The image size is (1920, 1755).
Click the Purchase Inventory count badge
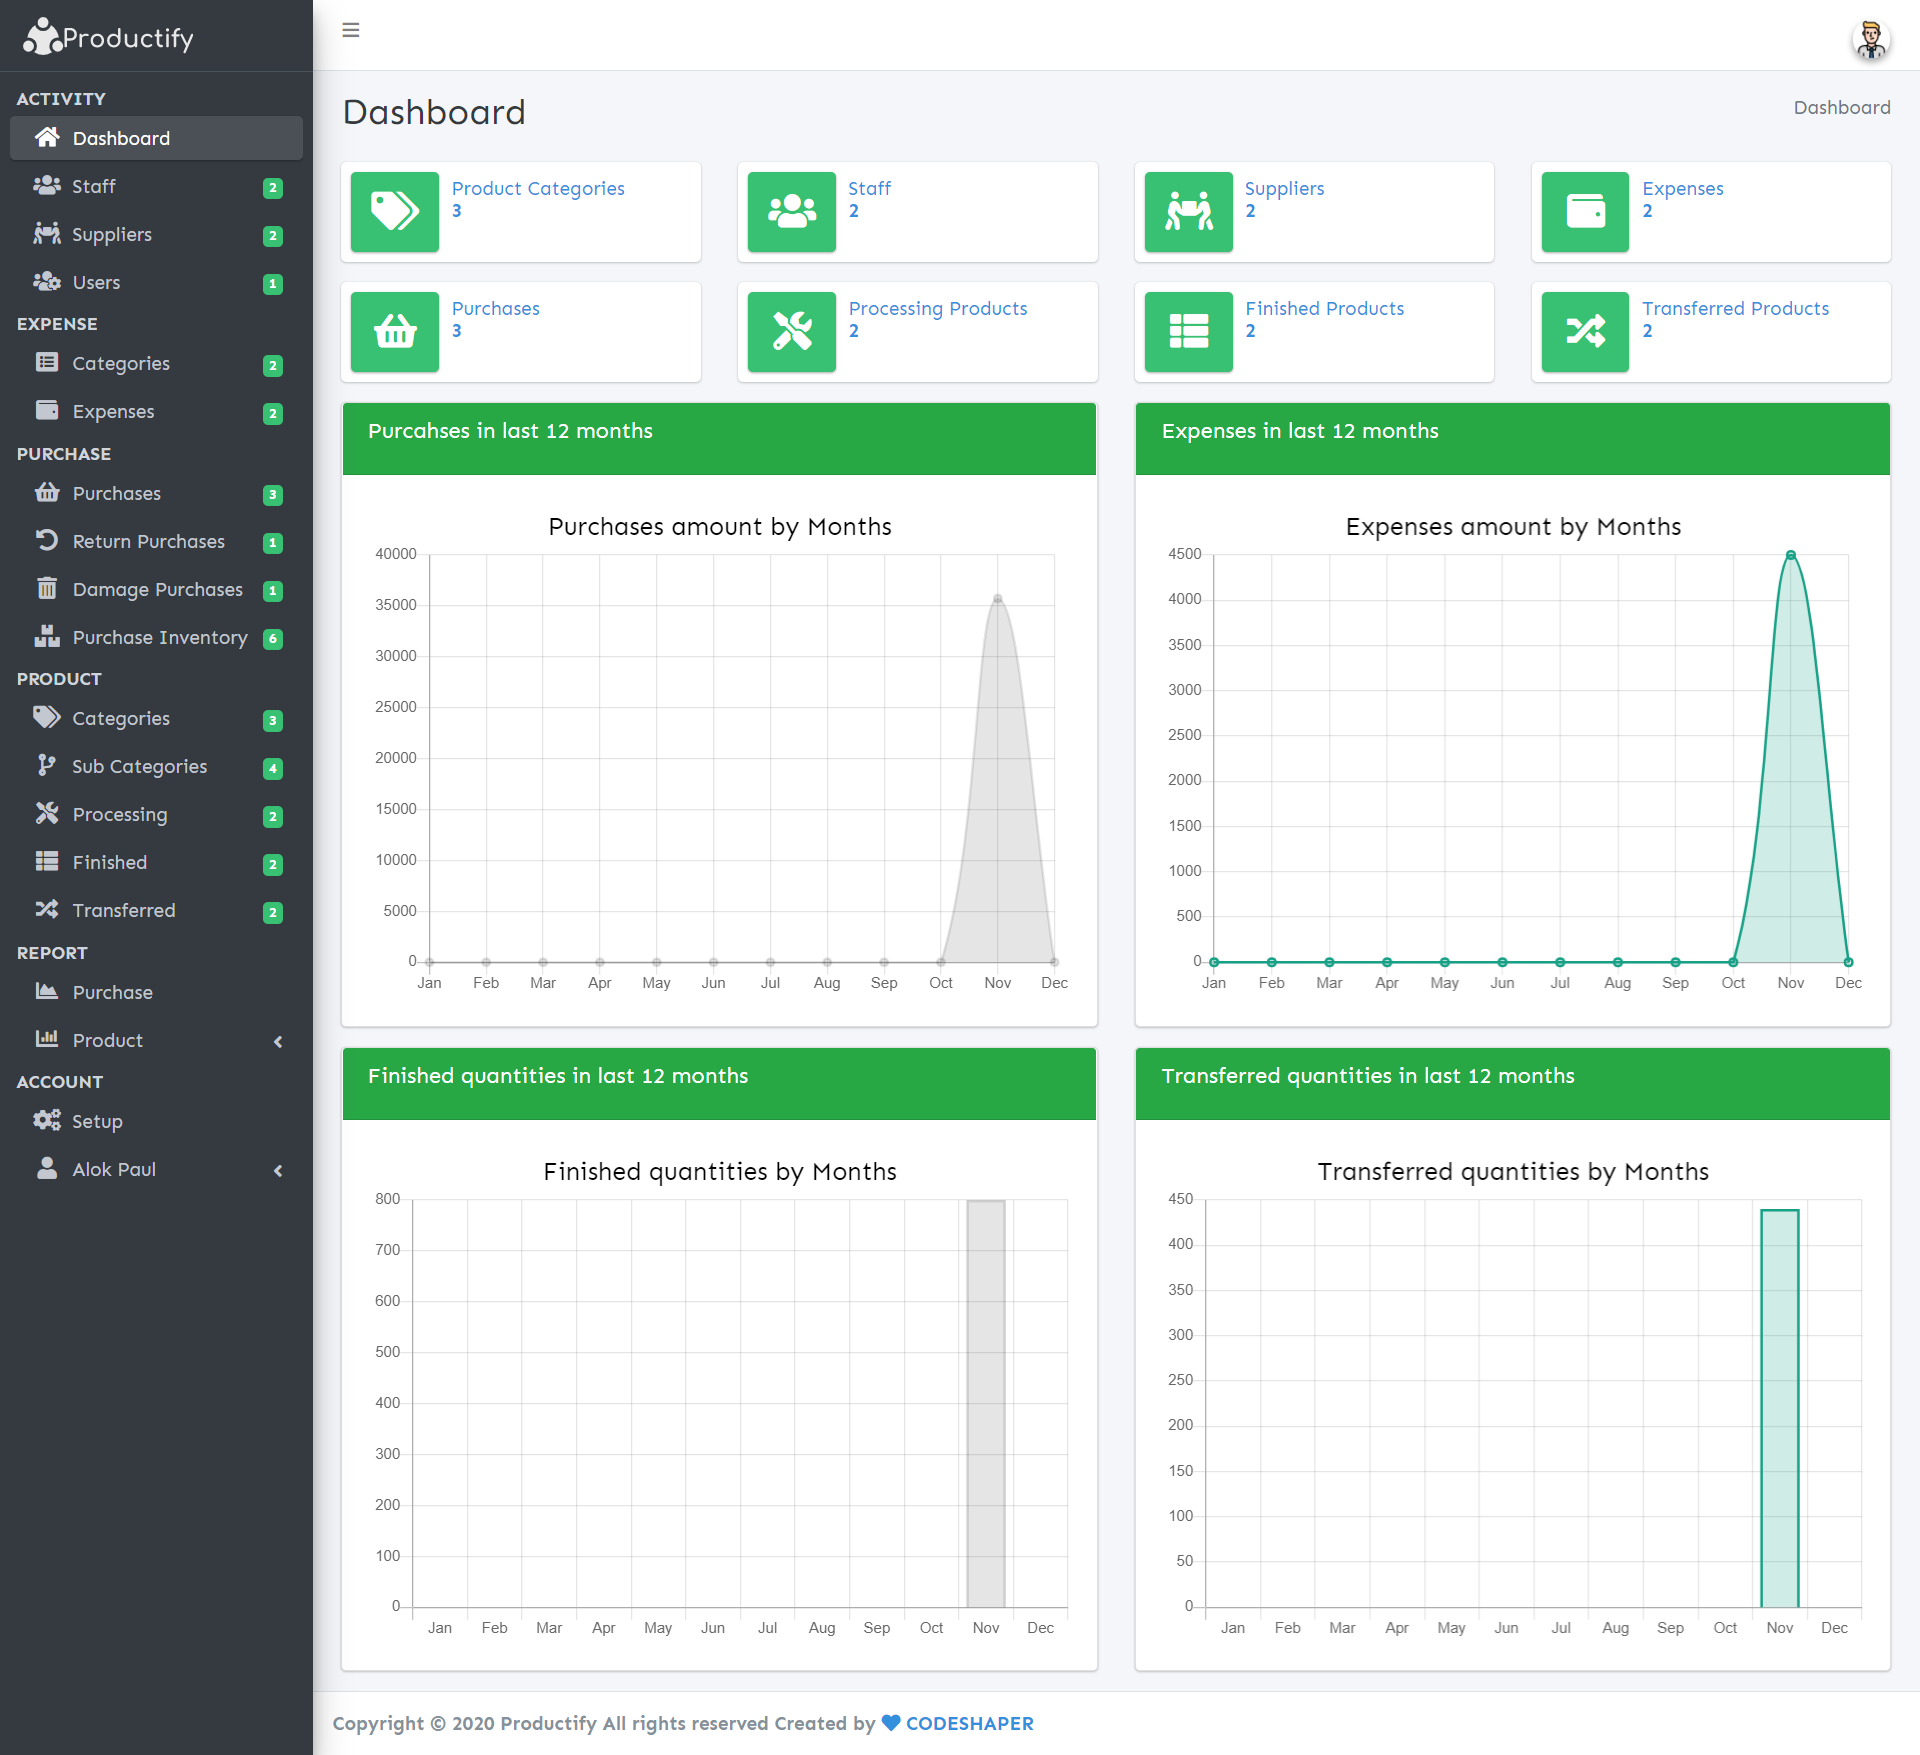coord(272,640)
